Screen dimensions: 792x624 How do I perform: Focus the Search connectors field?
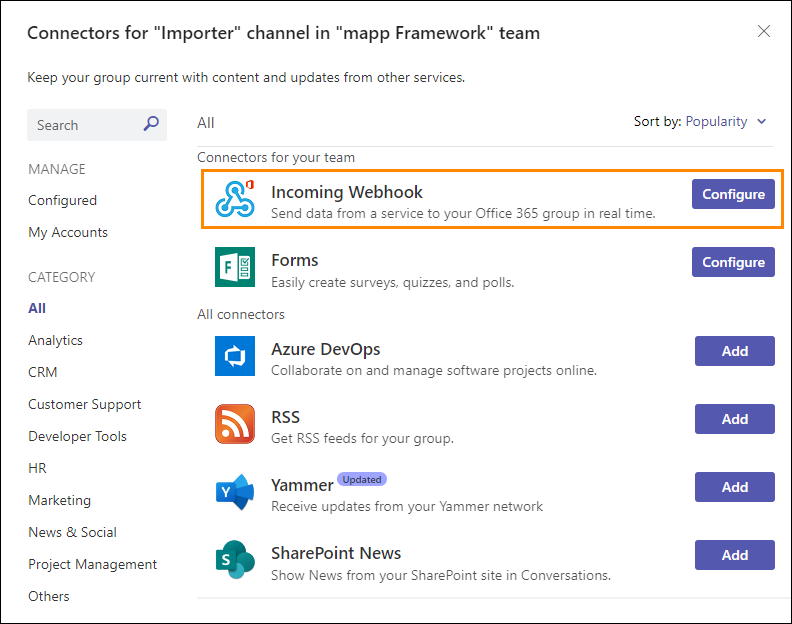click(97, 125)
